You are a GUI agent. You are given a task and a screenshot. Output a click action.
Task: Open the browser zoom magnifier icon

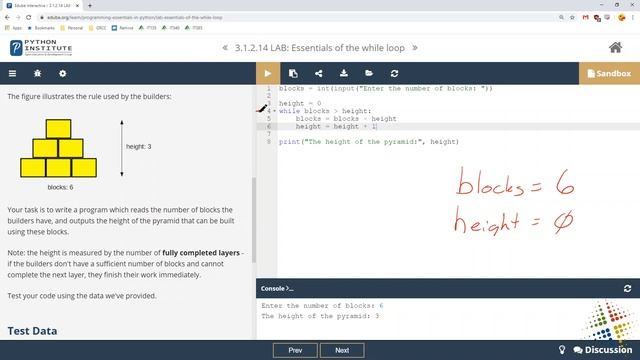561,18
